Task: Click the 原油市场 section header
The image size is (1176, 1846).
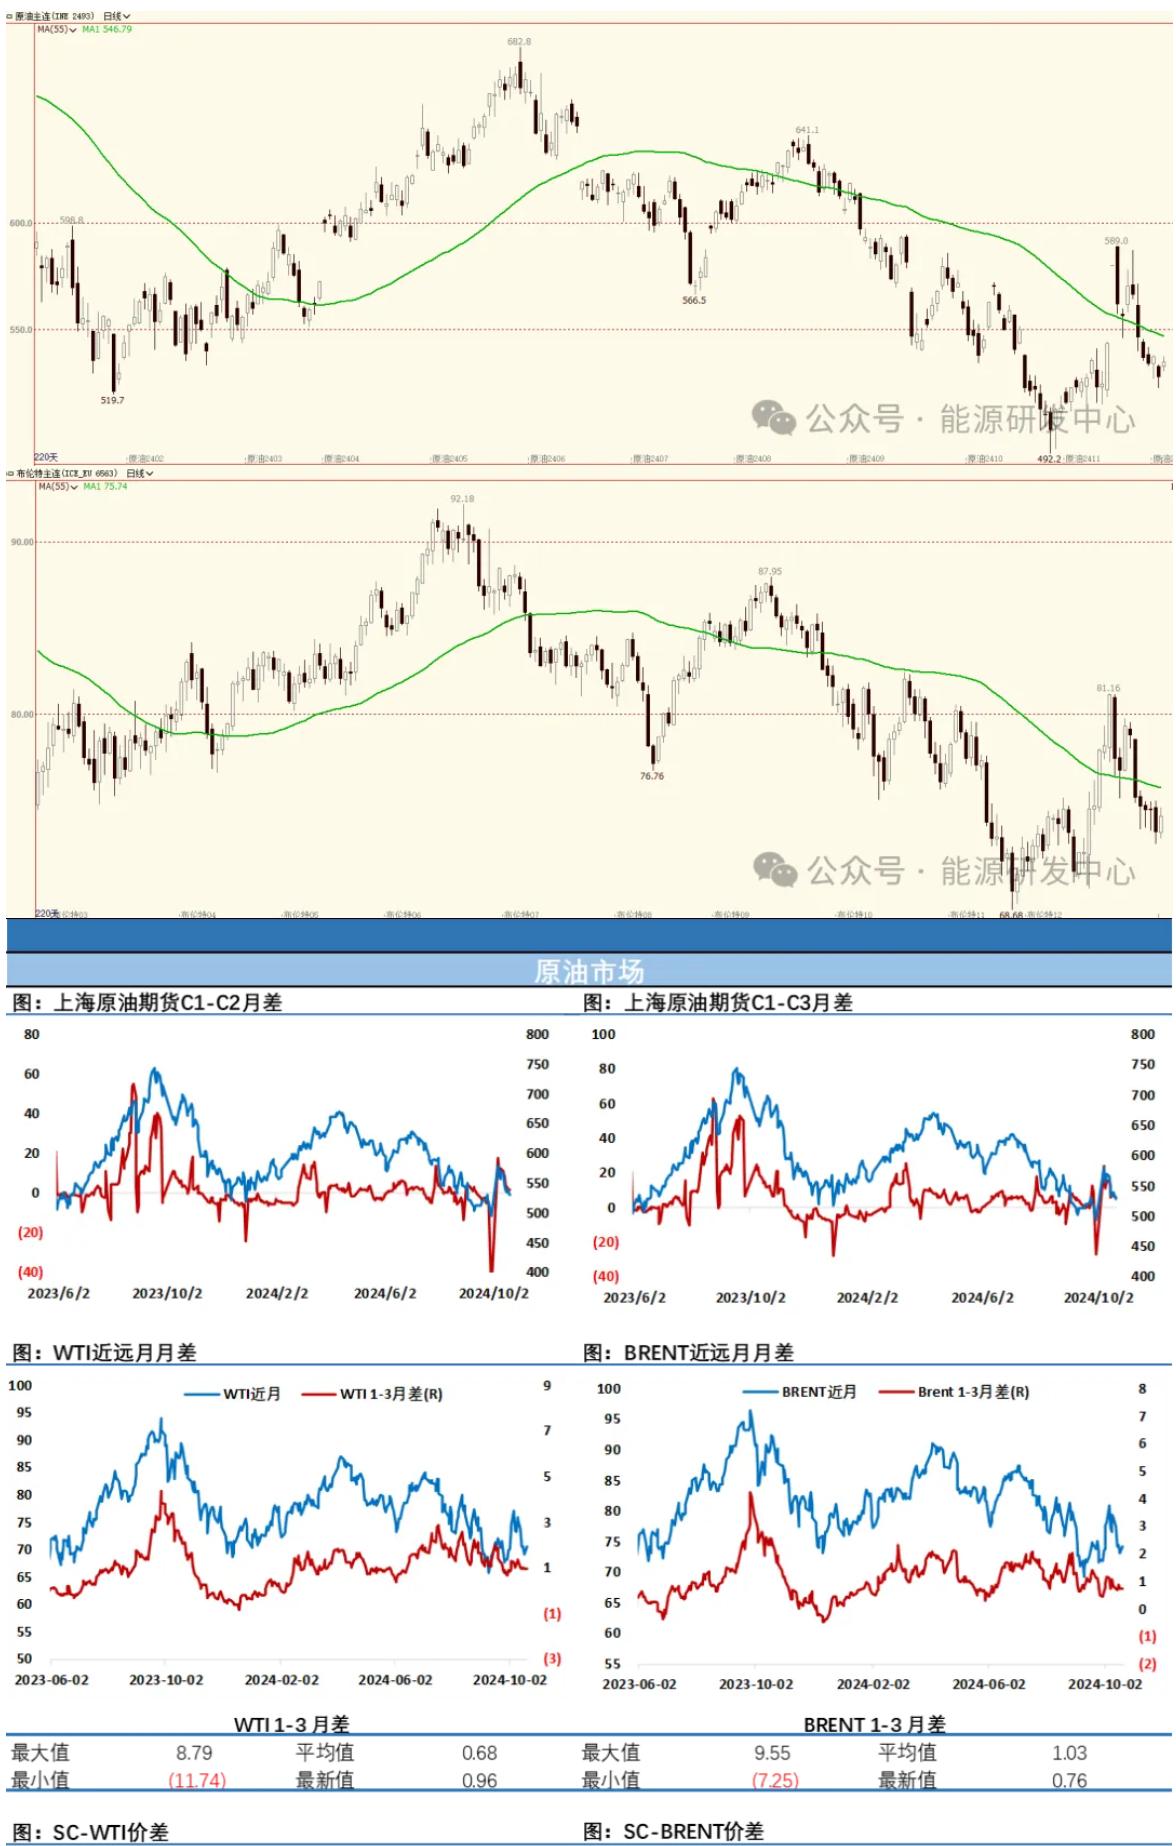Action: tap(588, 971)
